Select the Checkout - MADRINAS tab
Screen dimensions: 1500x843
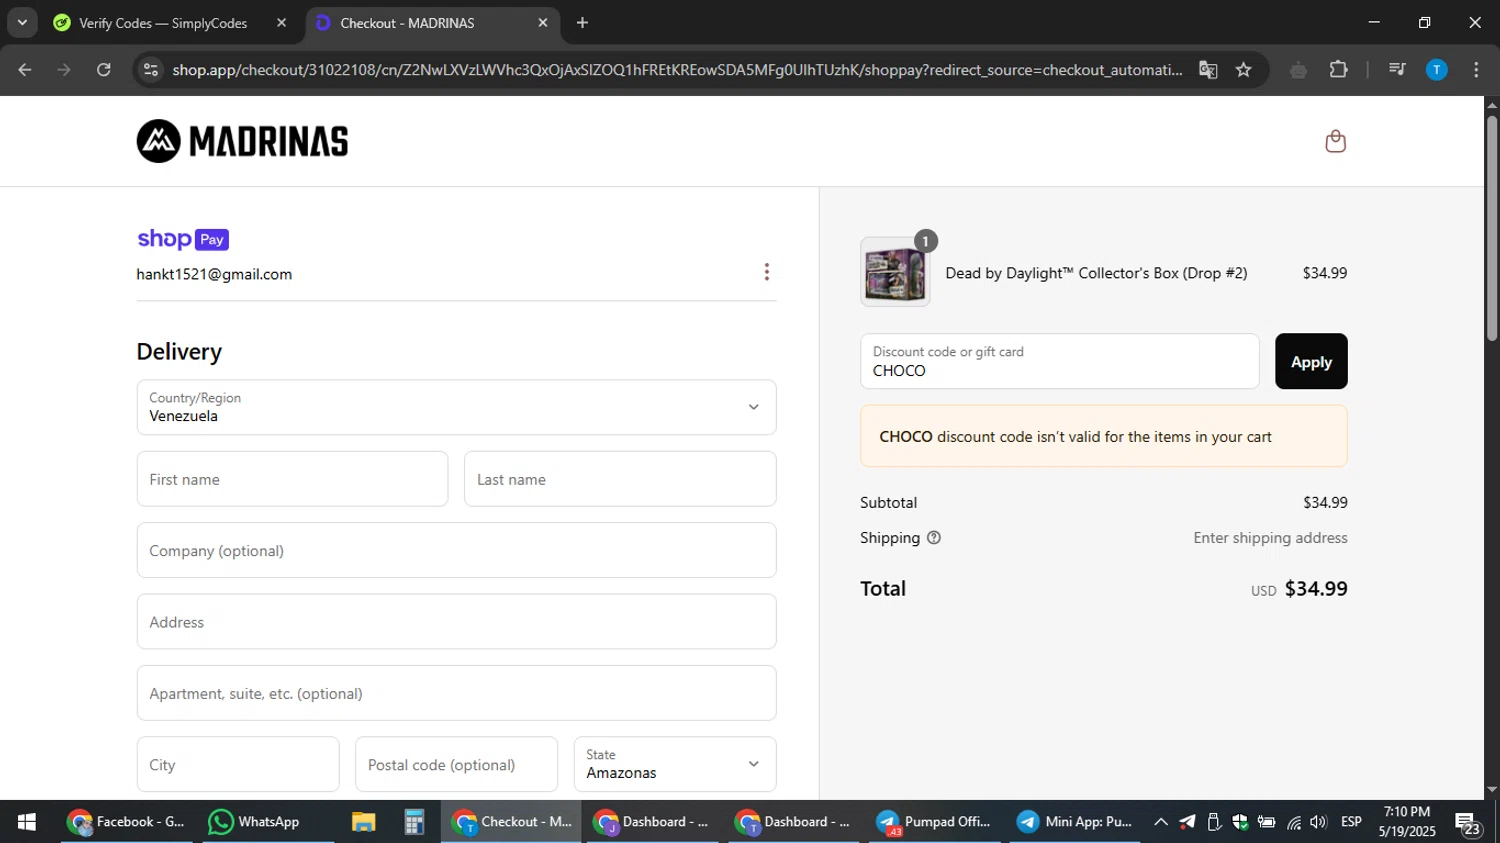(407, 23)
